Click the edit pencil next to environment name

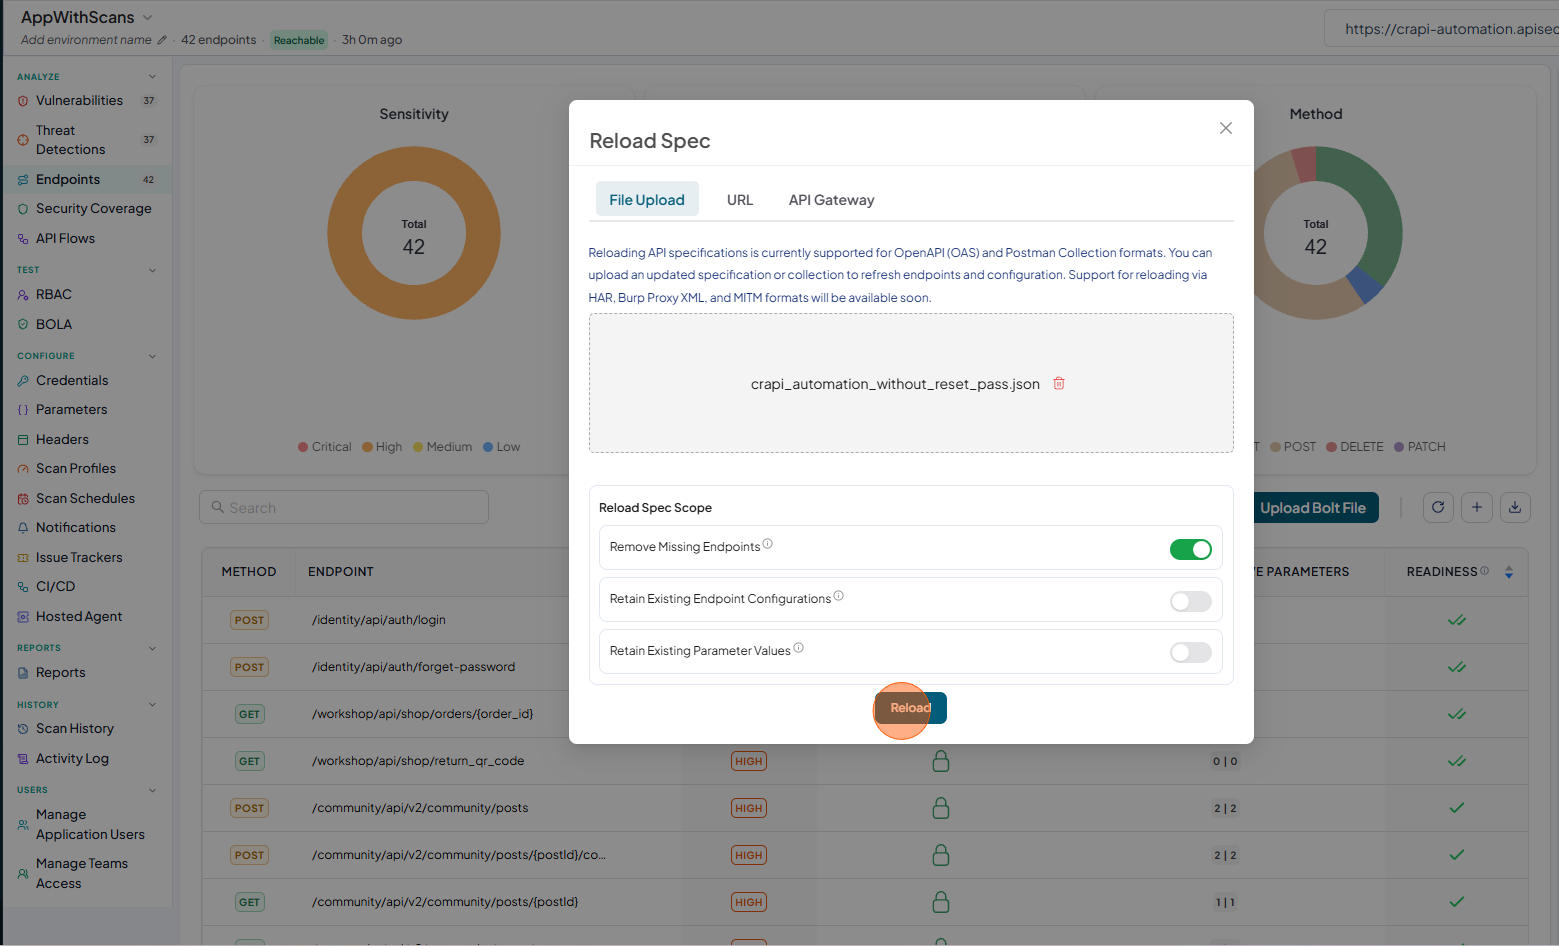click(x=162, y=40)
